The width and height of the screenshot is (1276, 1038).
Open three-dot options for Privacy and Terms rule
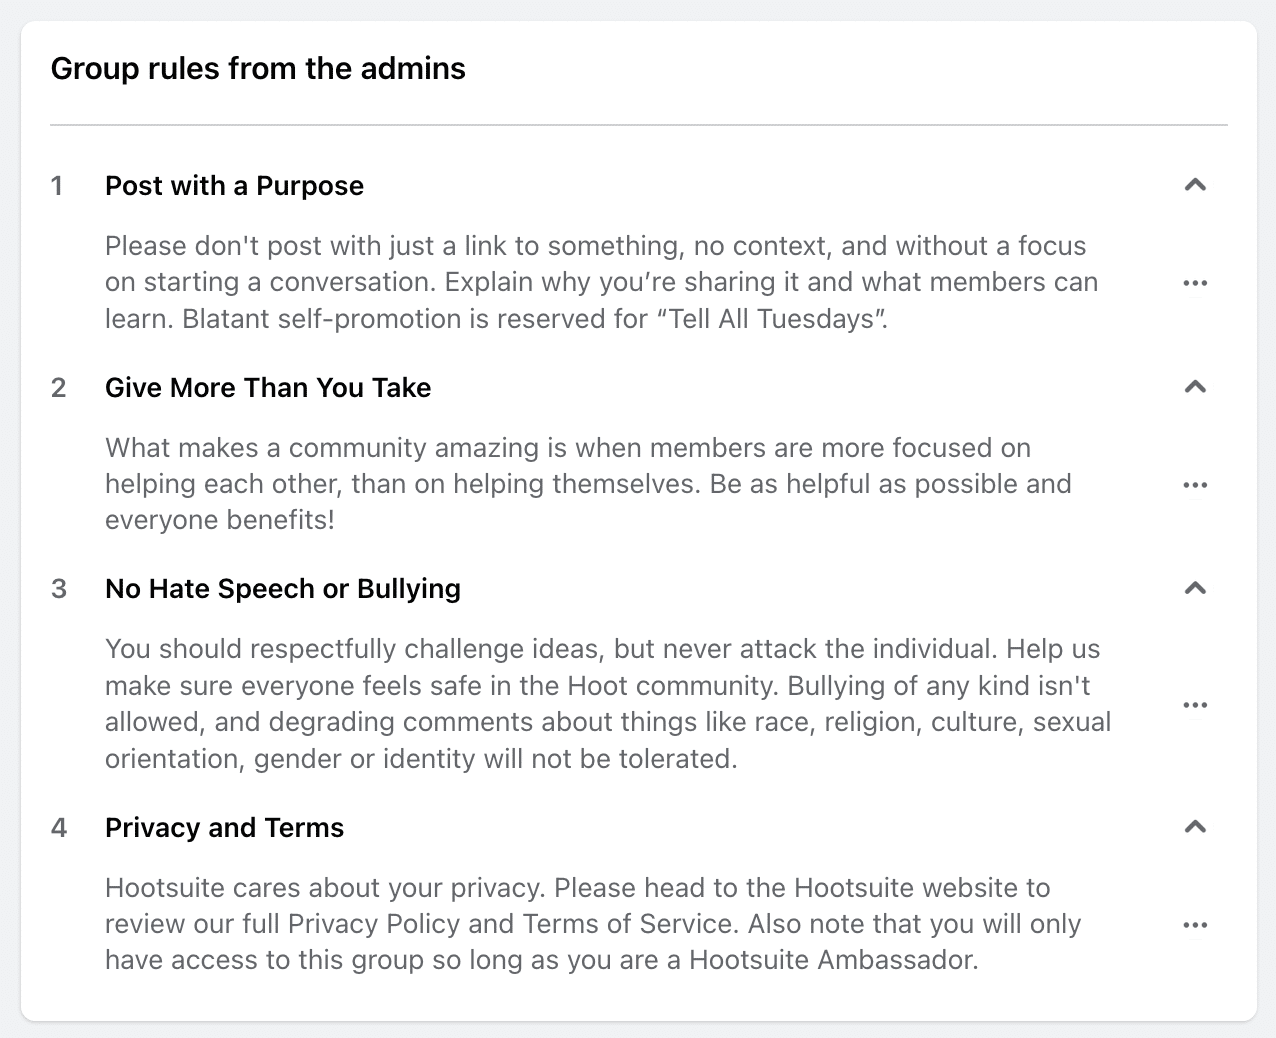point(1195,925)
